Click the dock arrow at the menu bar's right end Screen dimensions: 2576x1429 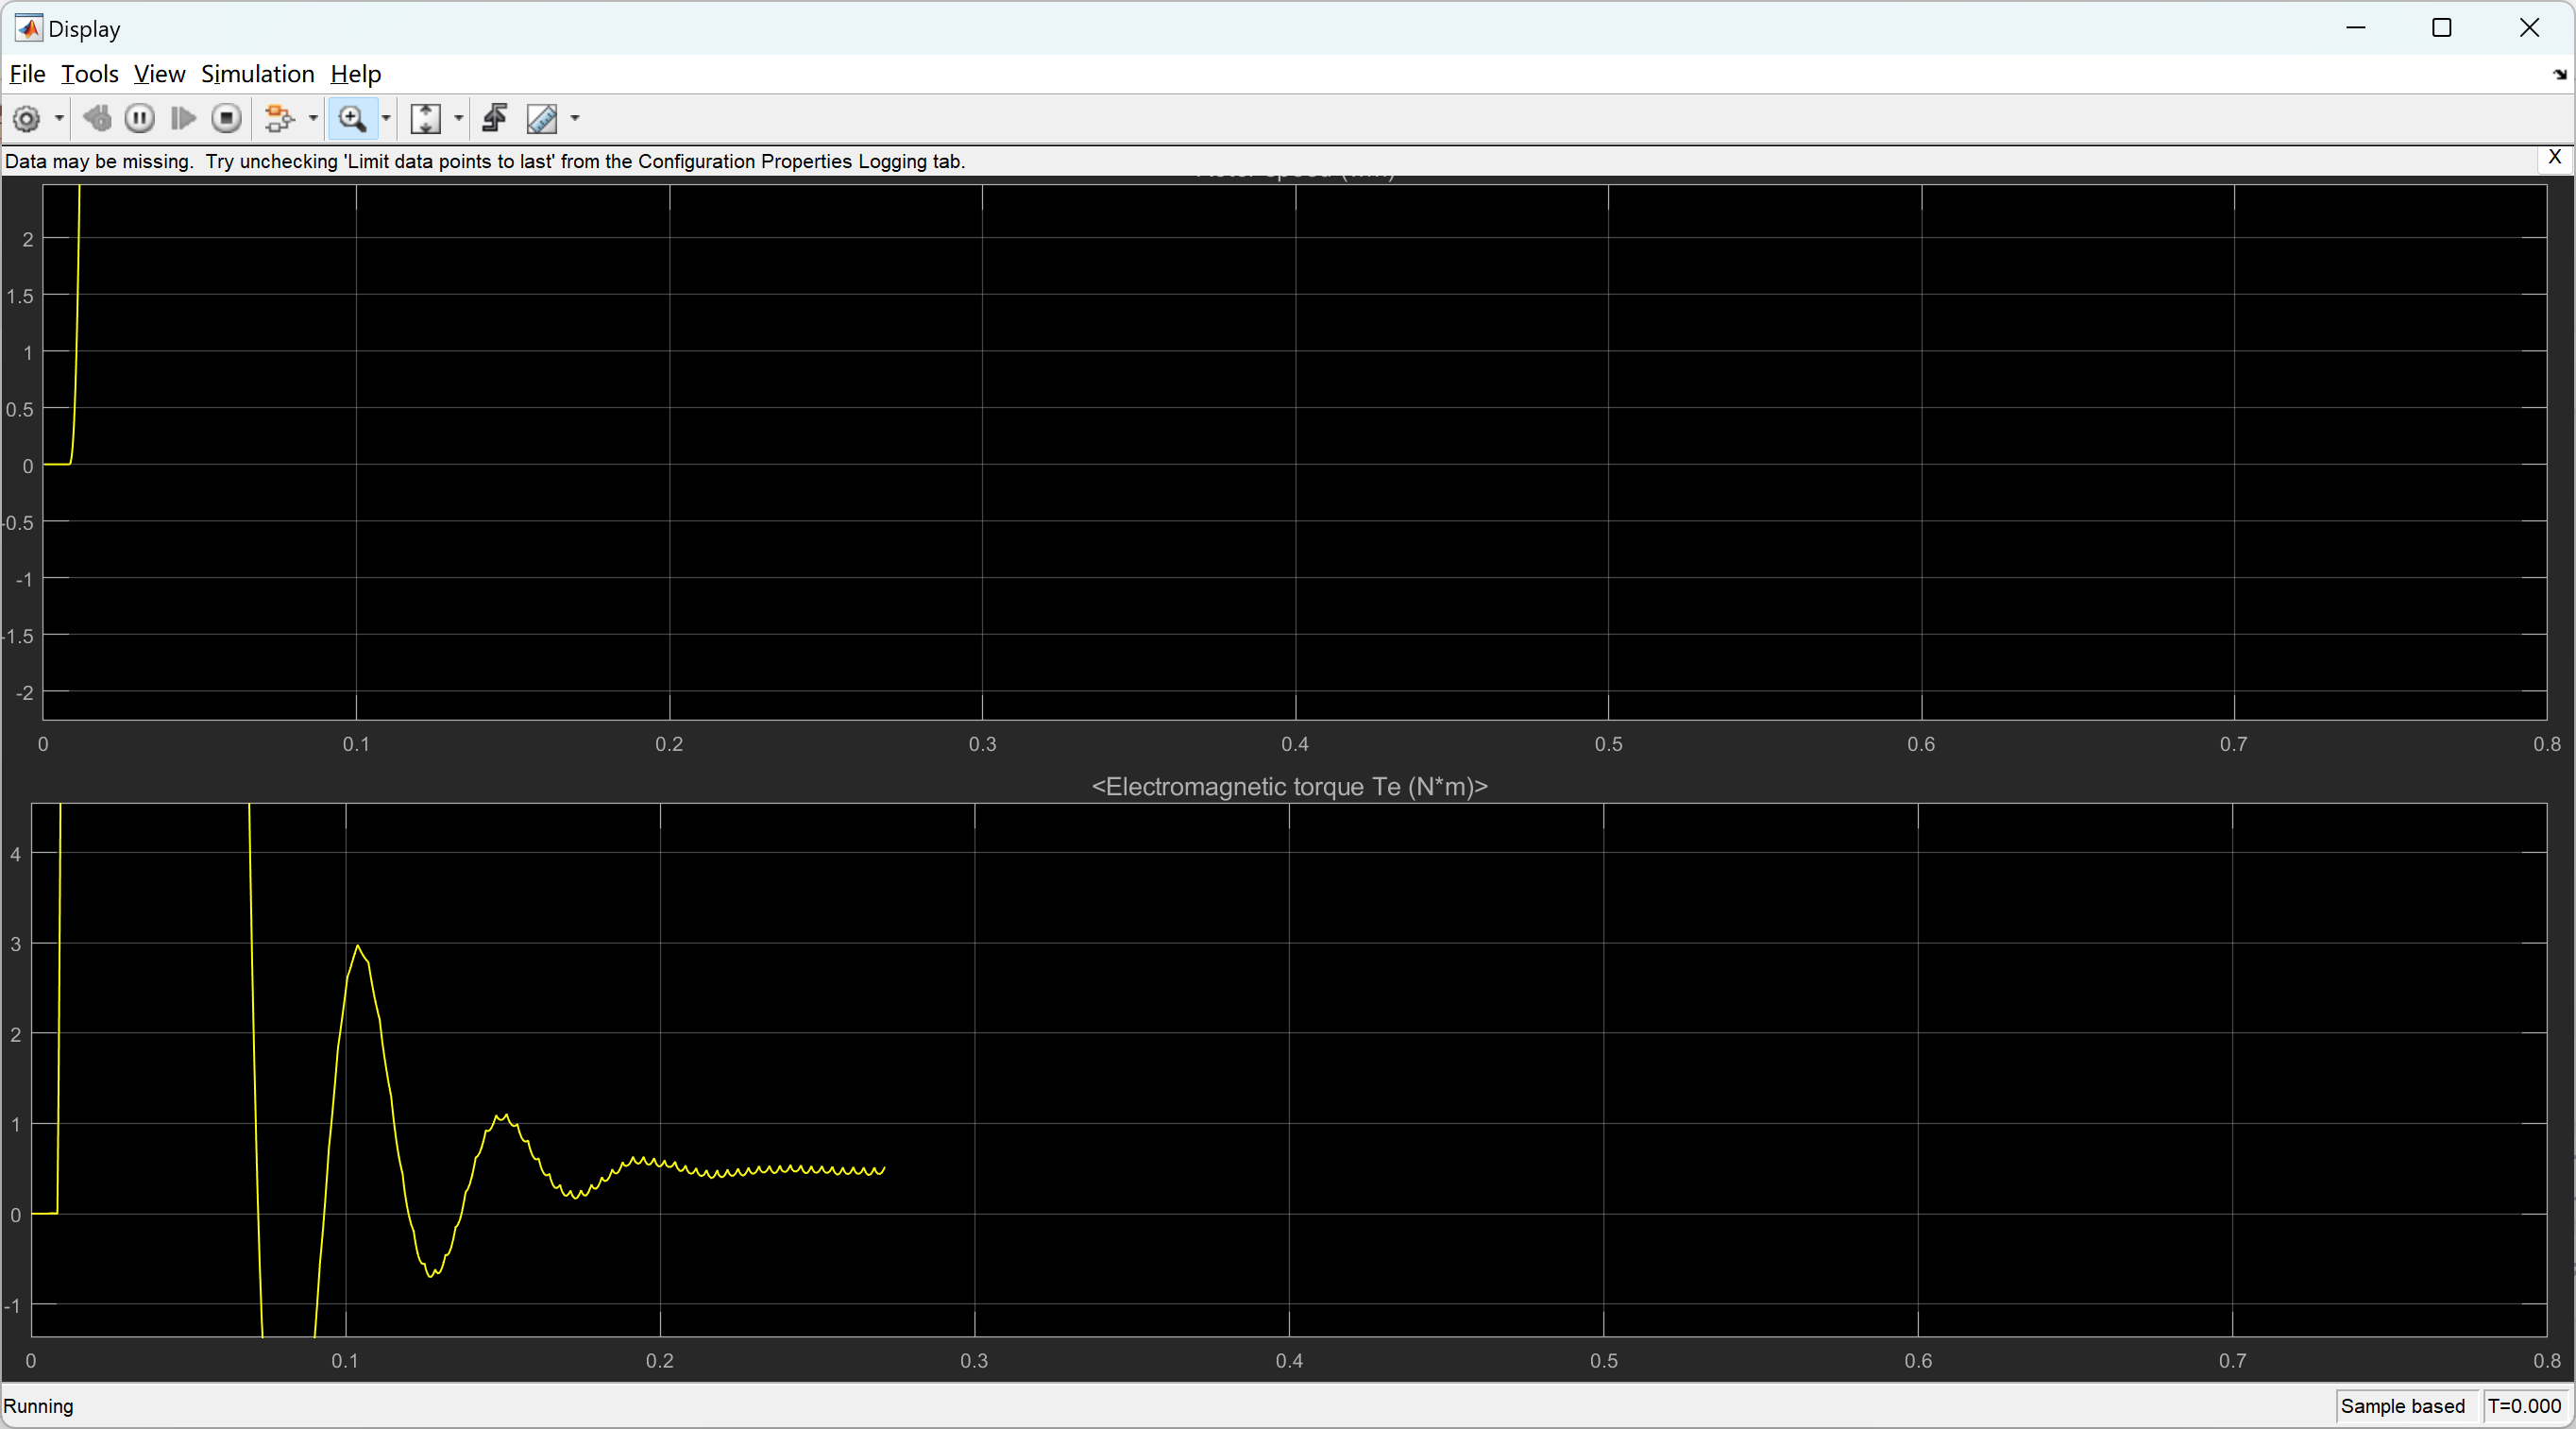tap(2559, 75)
